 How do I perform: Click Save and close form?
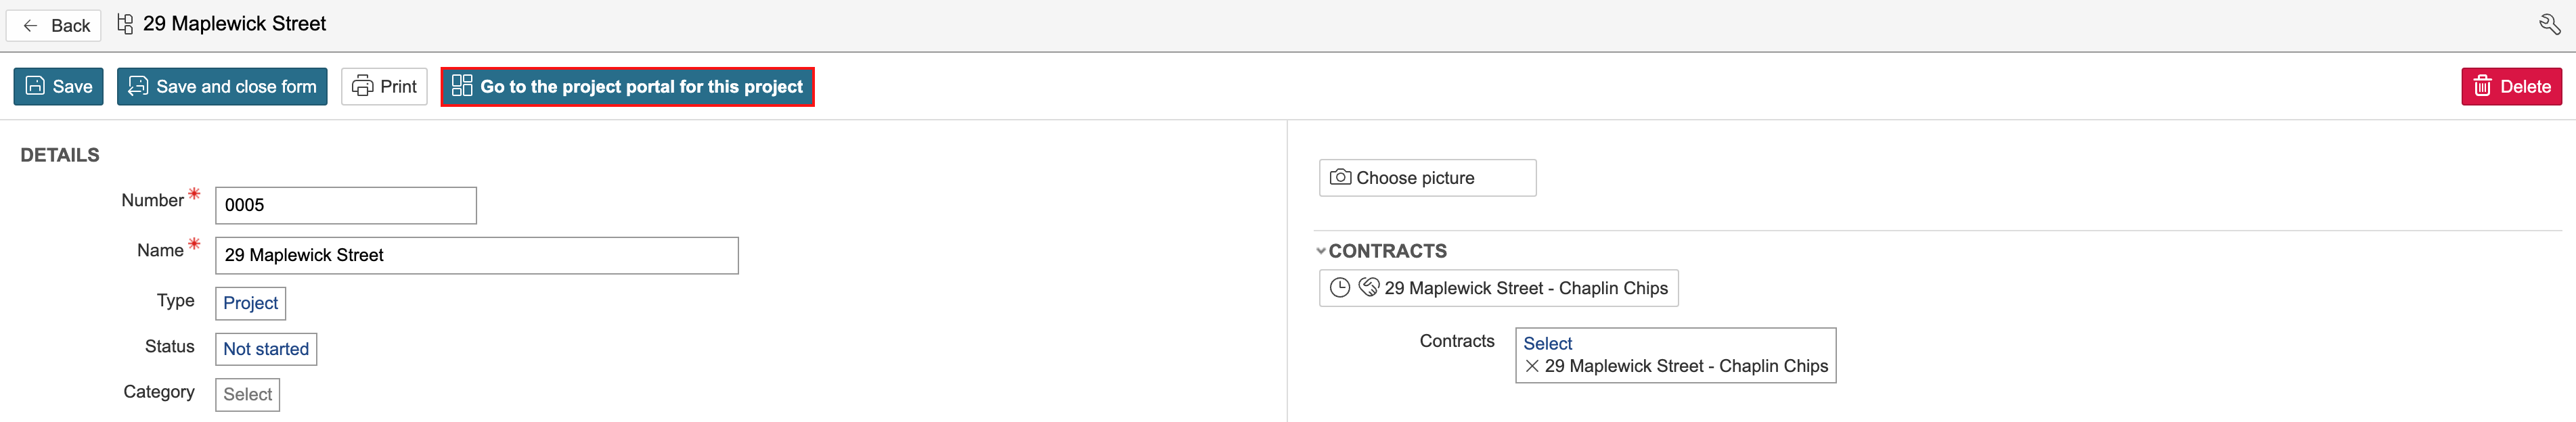[x=222, y=86]
